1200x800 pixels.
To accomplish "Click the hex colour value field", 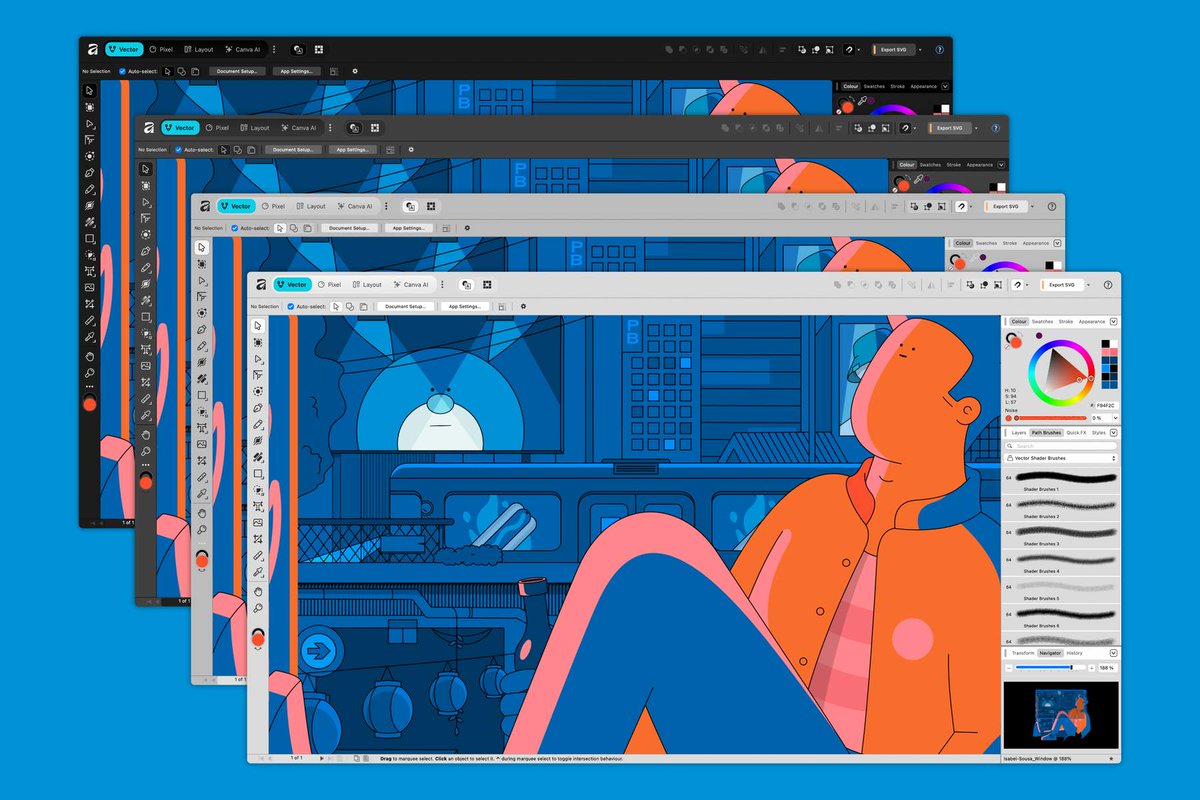I will click(1107, 405).
